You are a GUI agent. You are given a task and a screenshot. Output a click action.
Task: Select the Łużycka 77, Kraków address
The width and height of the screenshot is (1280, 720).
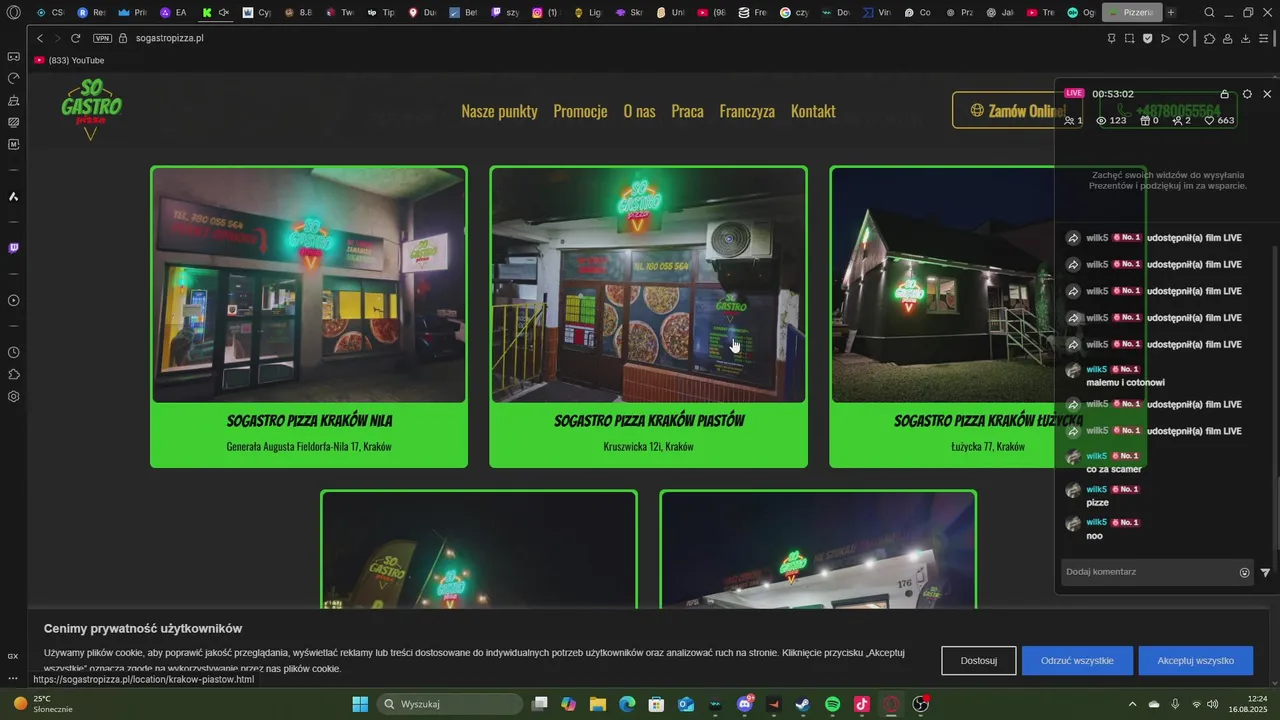coord(988,447)
